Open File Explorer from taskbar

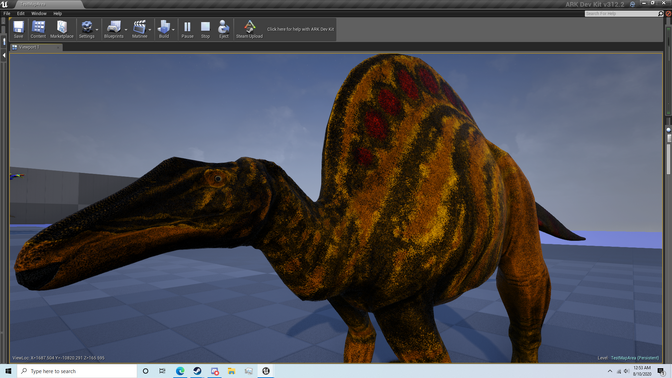tap(231, 371)
